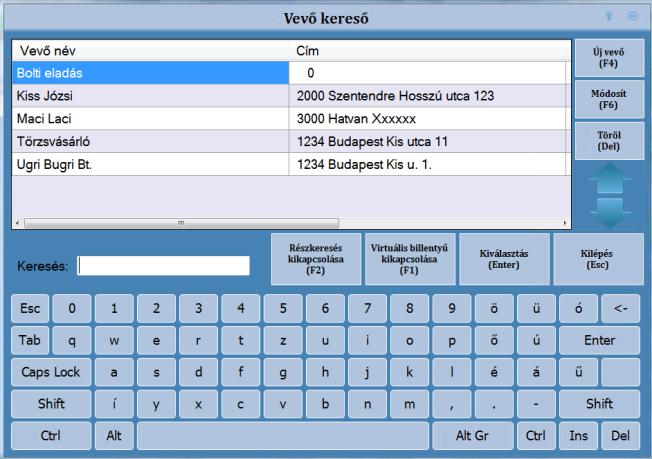Tap the virtual Del key
The width and height of the screenshot is (652, 459).
click(x=620, y=436)
